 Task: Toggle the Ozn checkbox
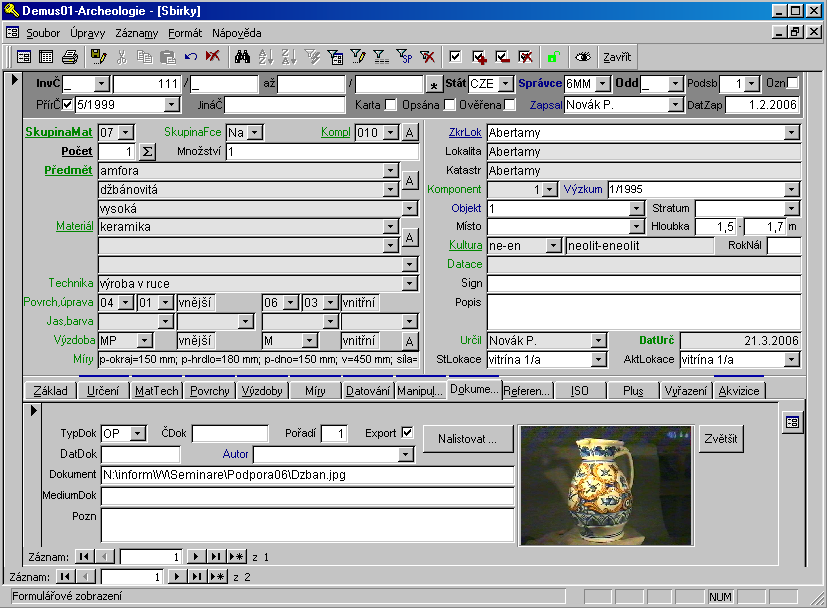click(x=793, y=83)
